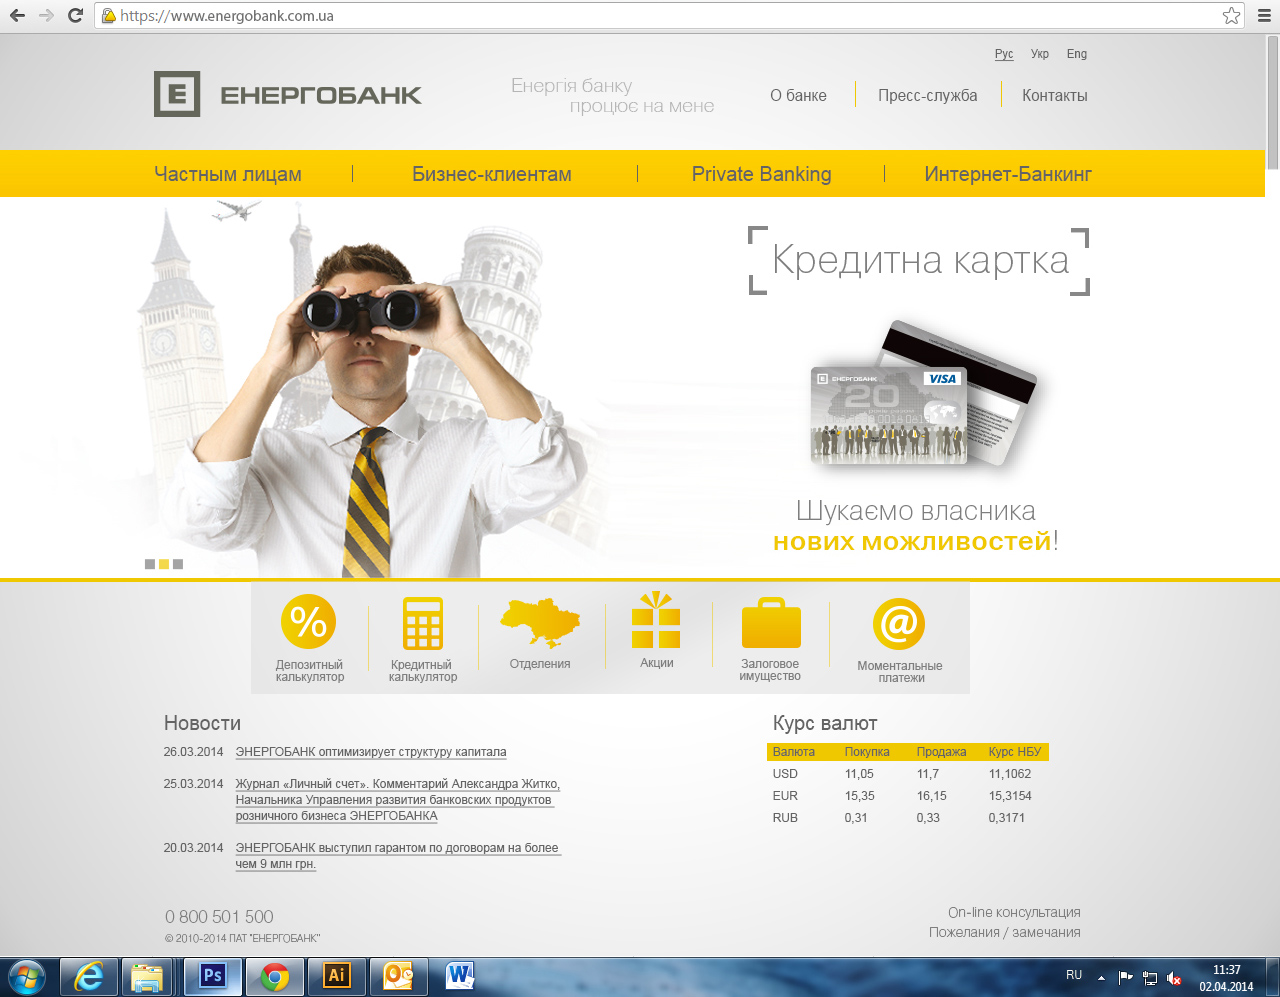Viewport: 1280px width, 997px height.
Task: Open news about гарантом по договорам
Action: point(398,856)
